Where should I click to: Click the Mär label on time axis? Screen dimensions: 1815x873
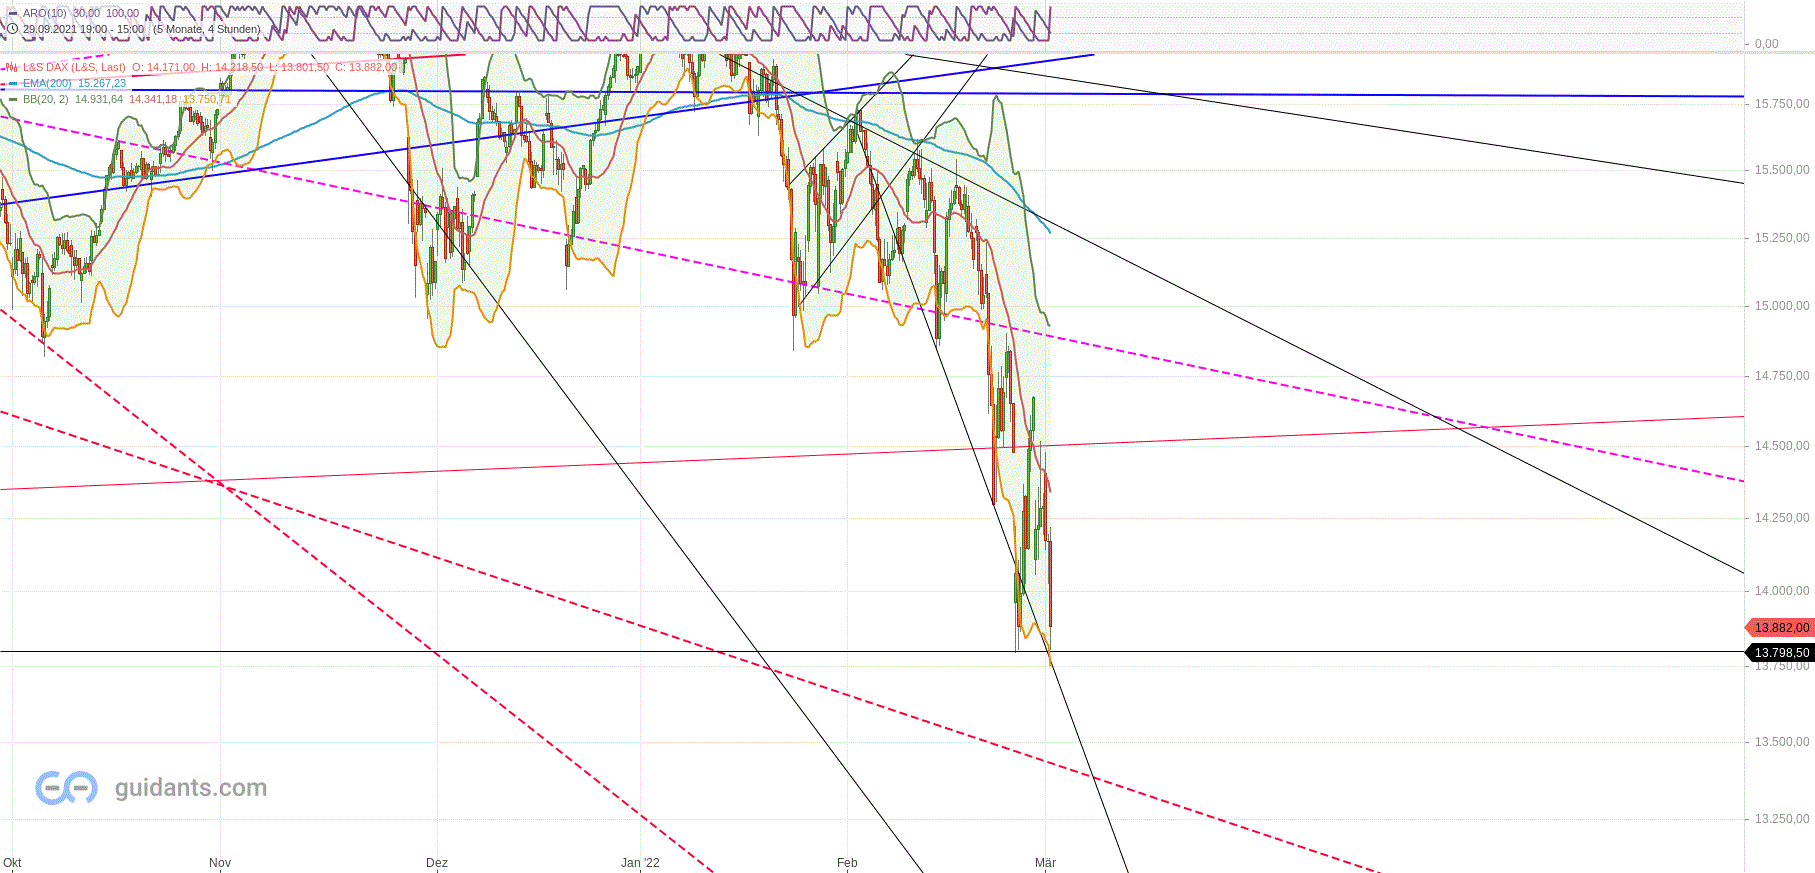click(x=1046, y=863)
